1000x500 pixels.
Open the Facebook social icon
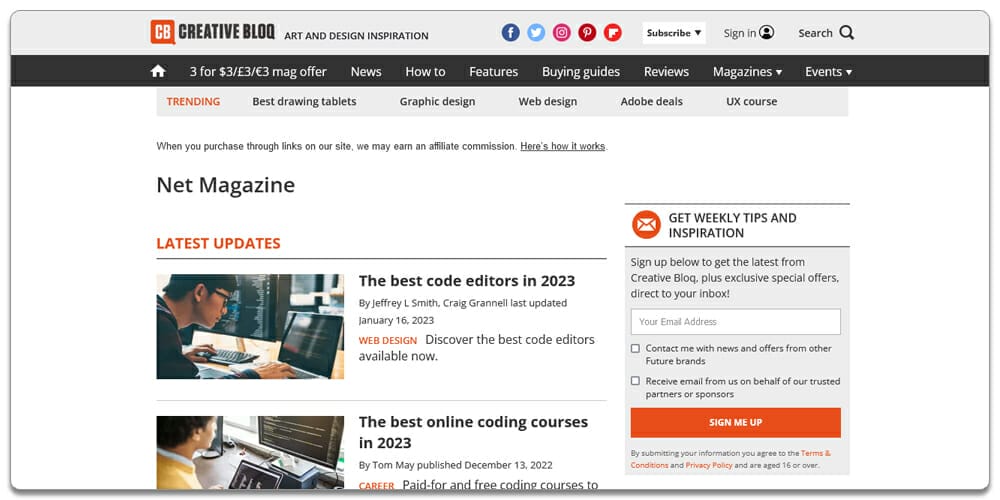tap(510, 33)
